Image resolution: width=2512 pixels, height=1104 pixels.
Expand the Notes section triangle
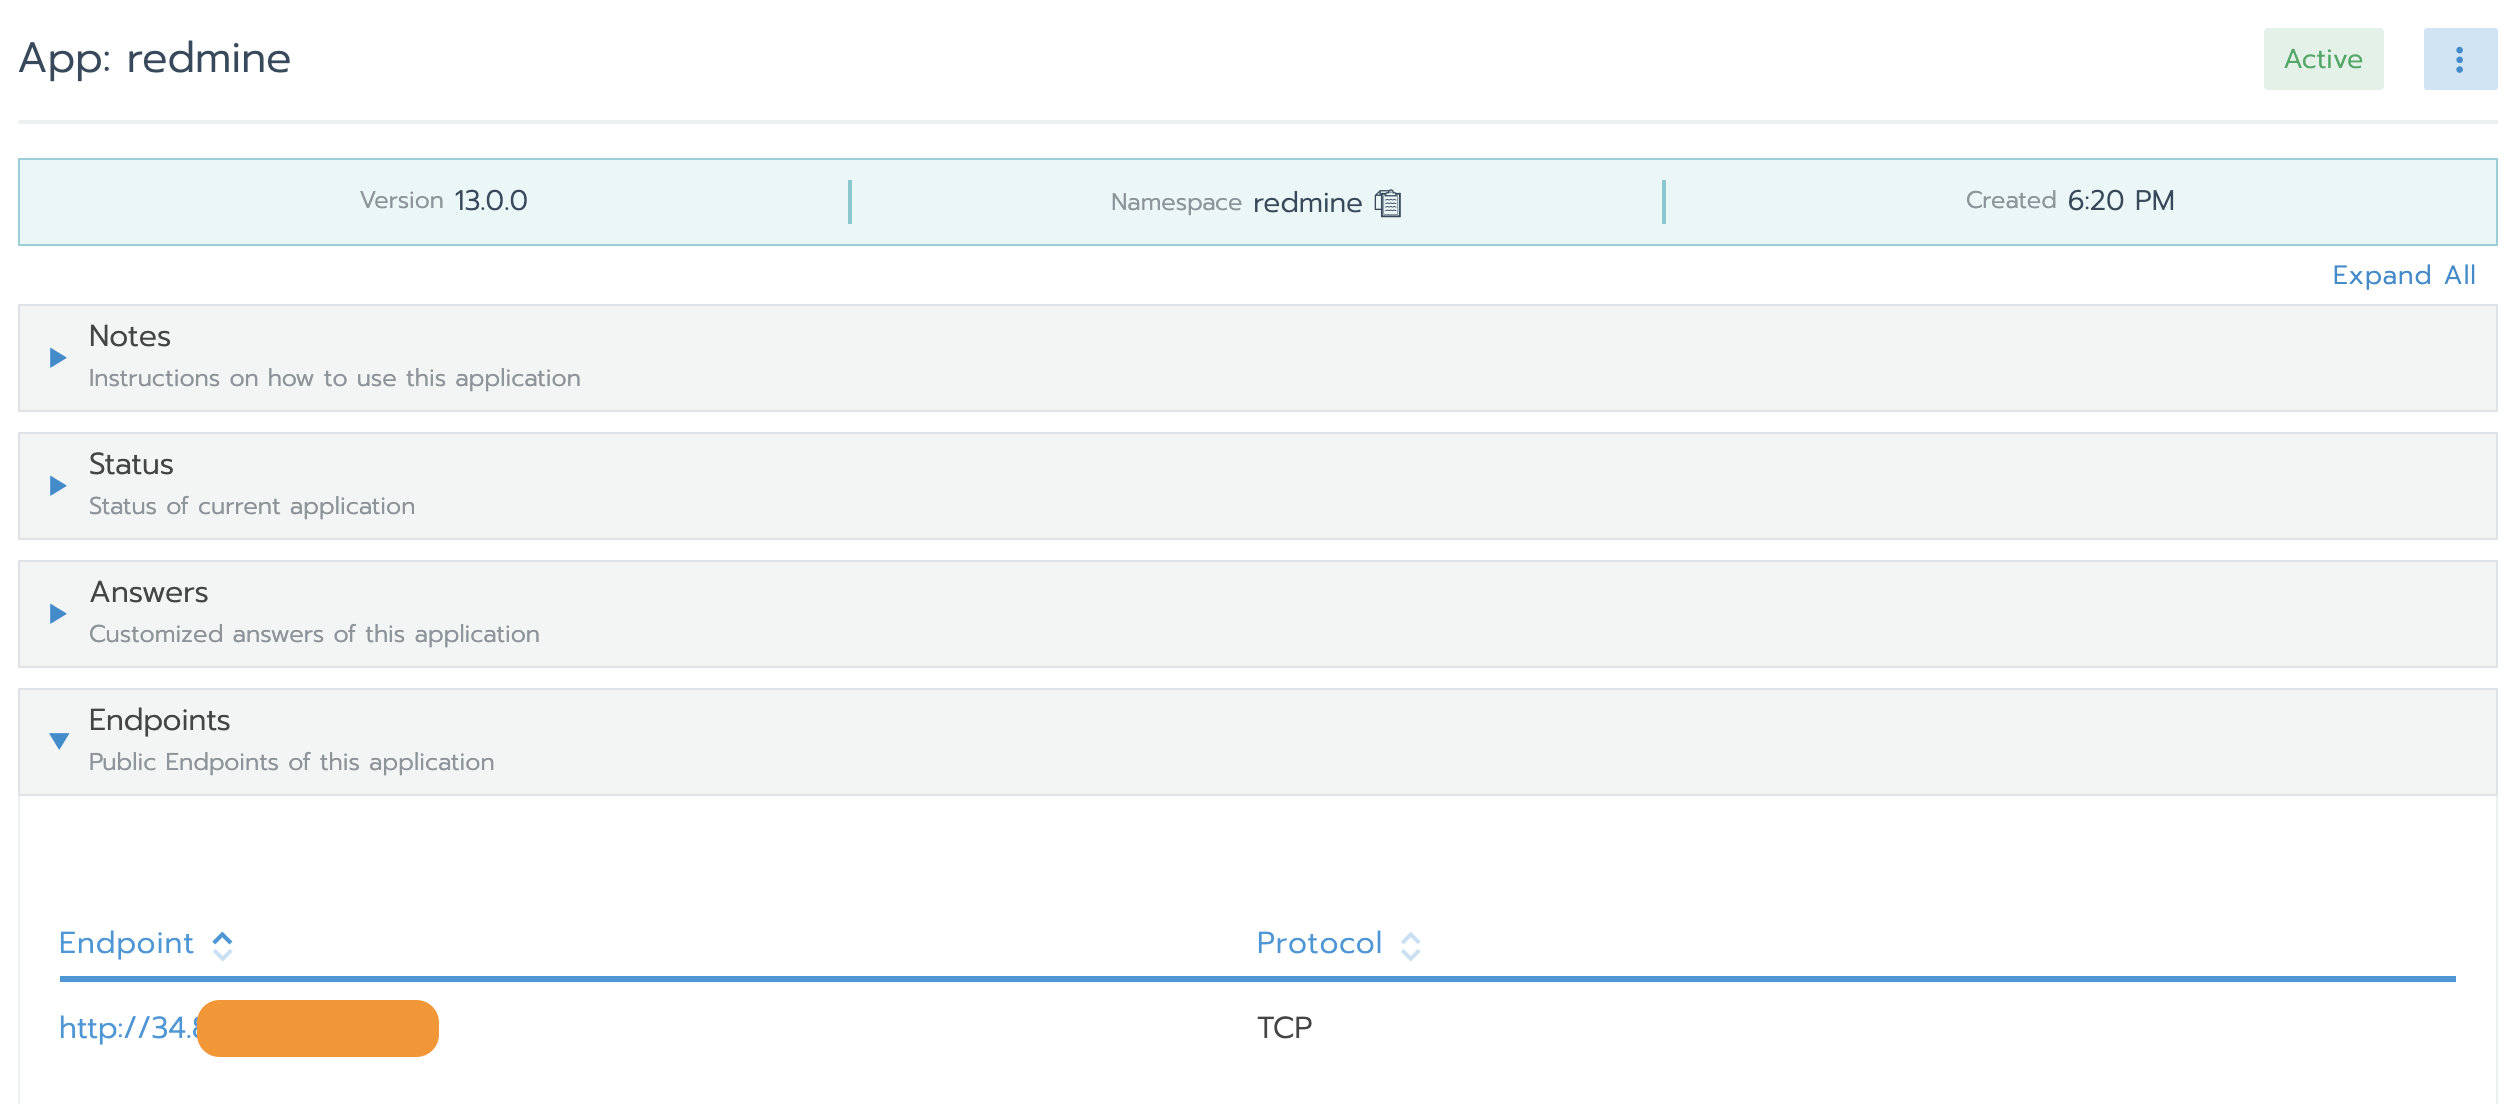[x=58, y=357]
